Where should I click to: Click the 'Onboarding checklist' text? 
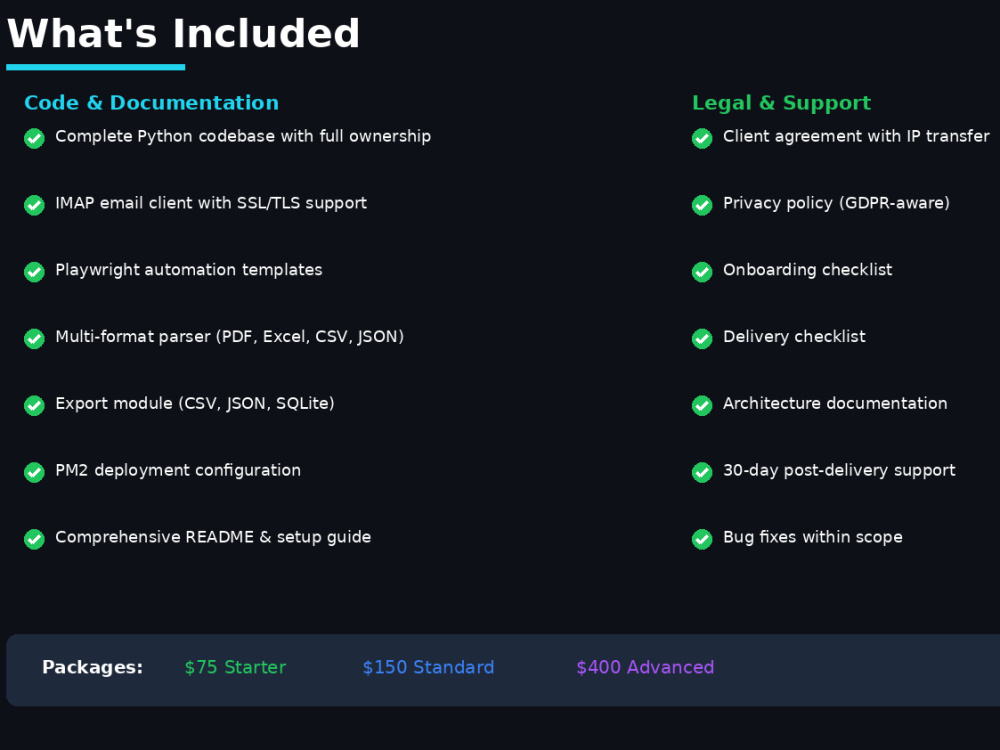[807, 270]
